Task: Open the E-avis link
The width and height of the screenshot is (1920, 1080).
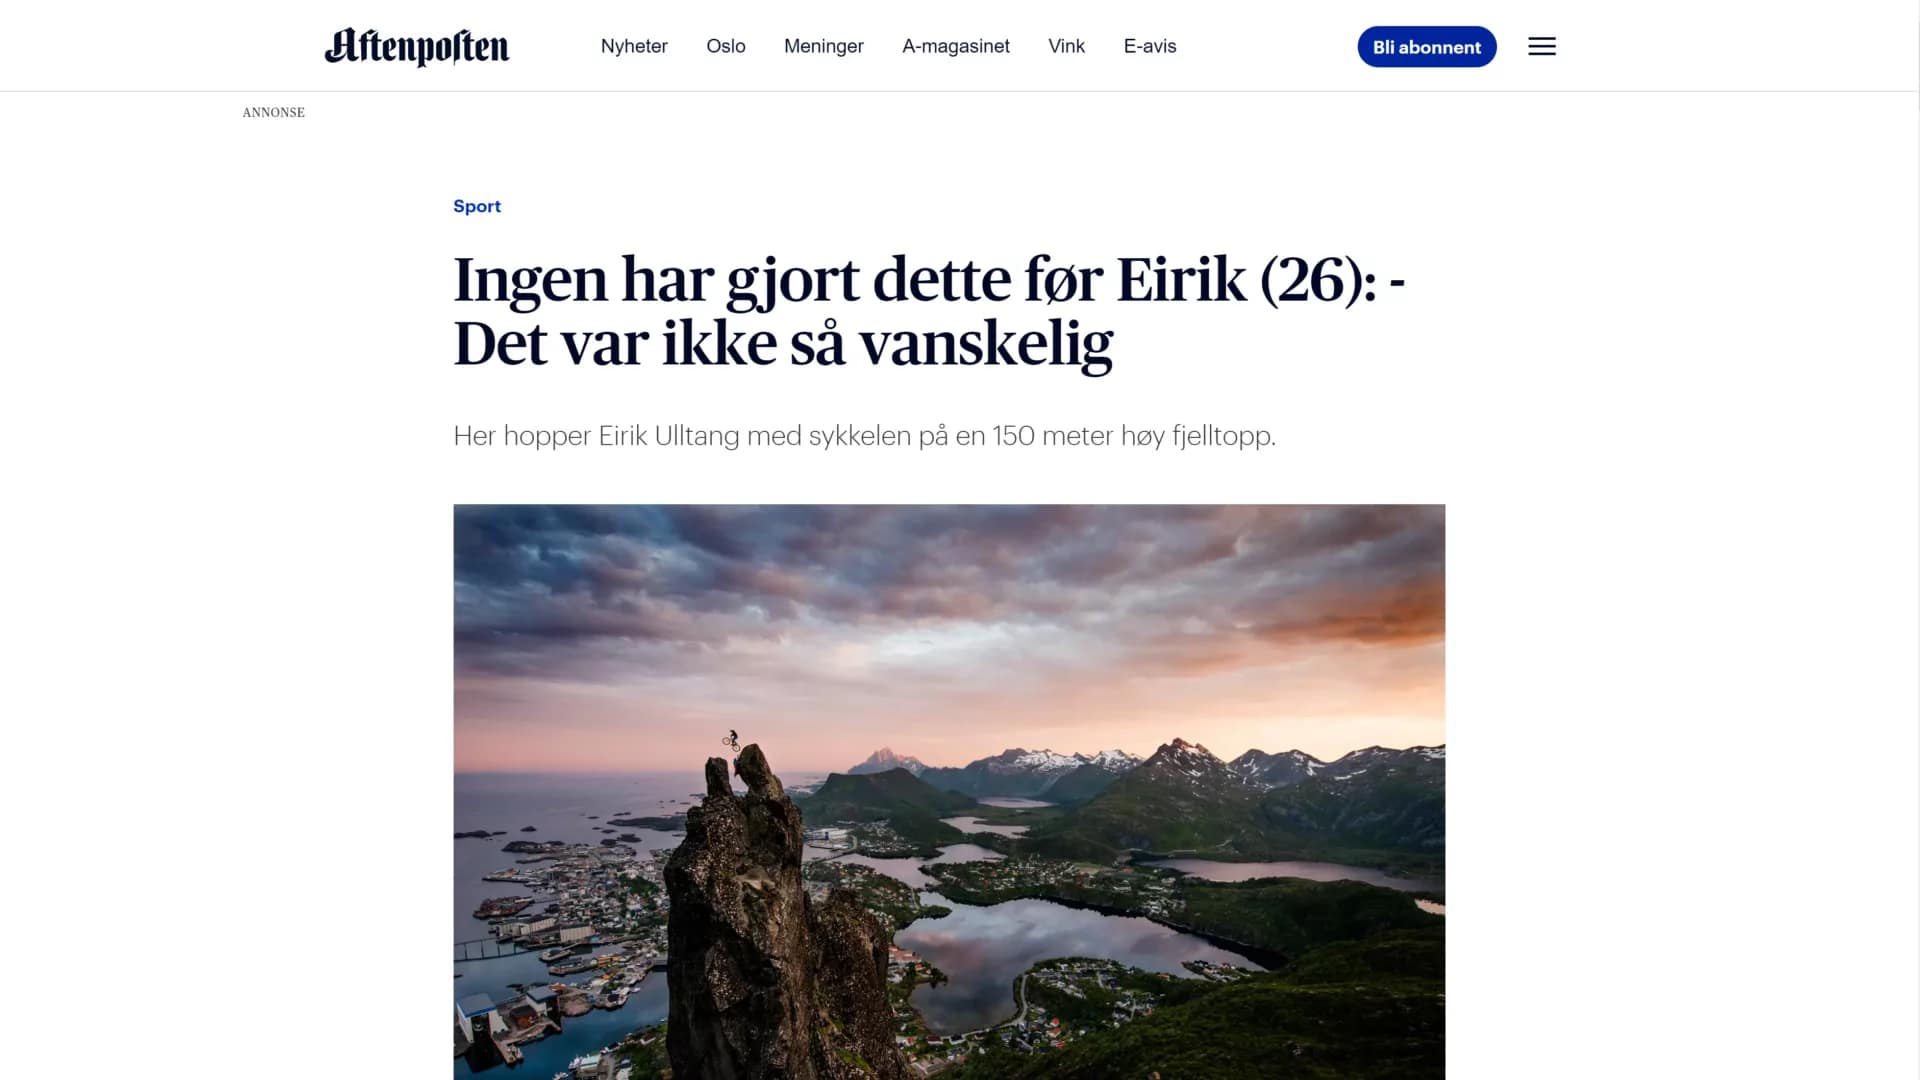Action: click(1150, 46)
